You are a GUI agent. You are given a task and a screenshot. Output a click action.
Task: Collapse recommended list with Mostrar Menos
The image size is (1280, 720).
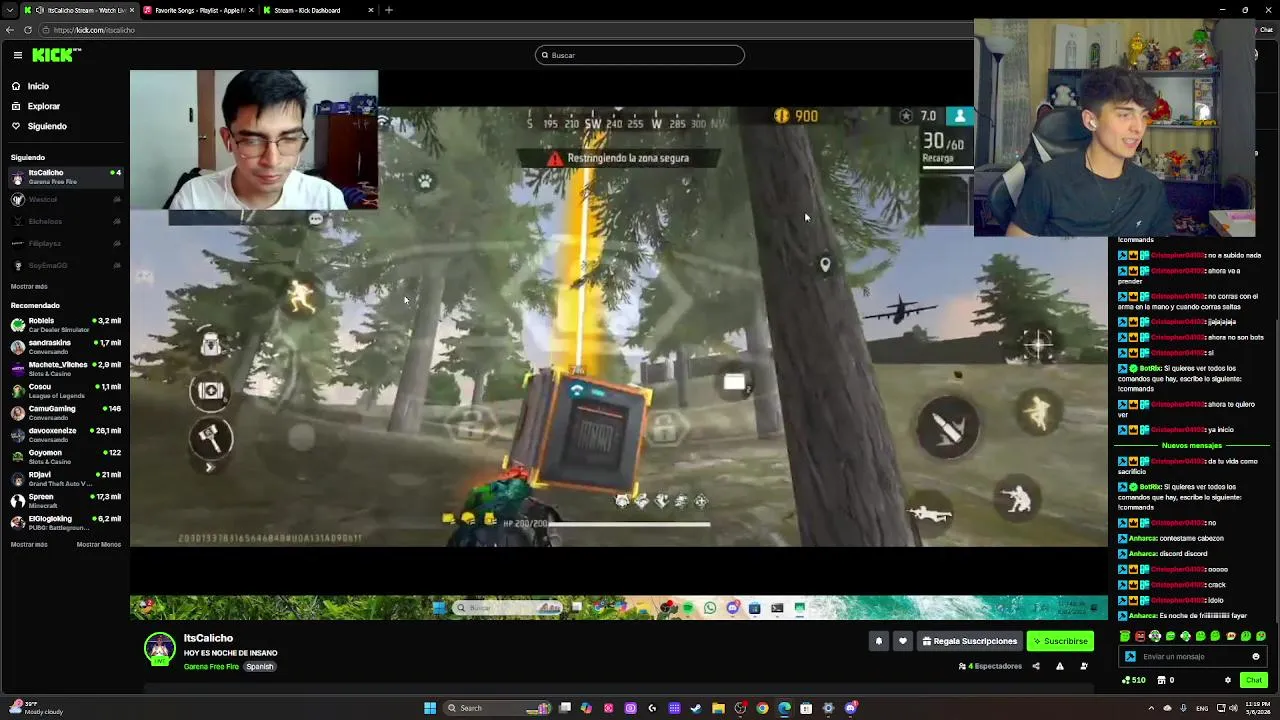coord(99,544)
